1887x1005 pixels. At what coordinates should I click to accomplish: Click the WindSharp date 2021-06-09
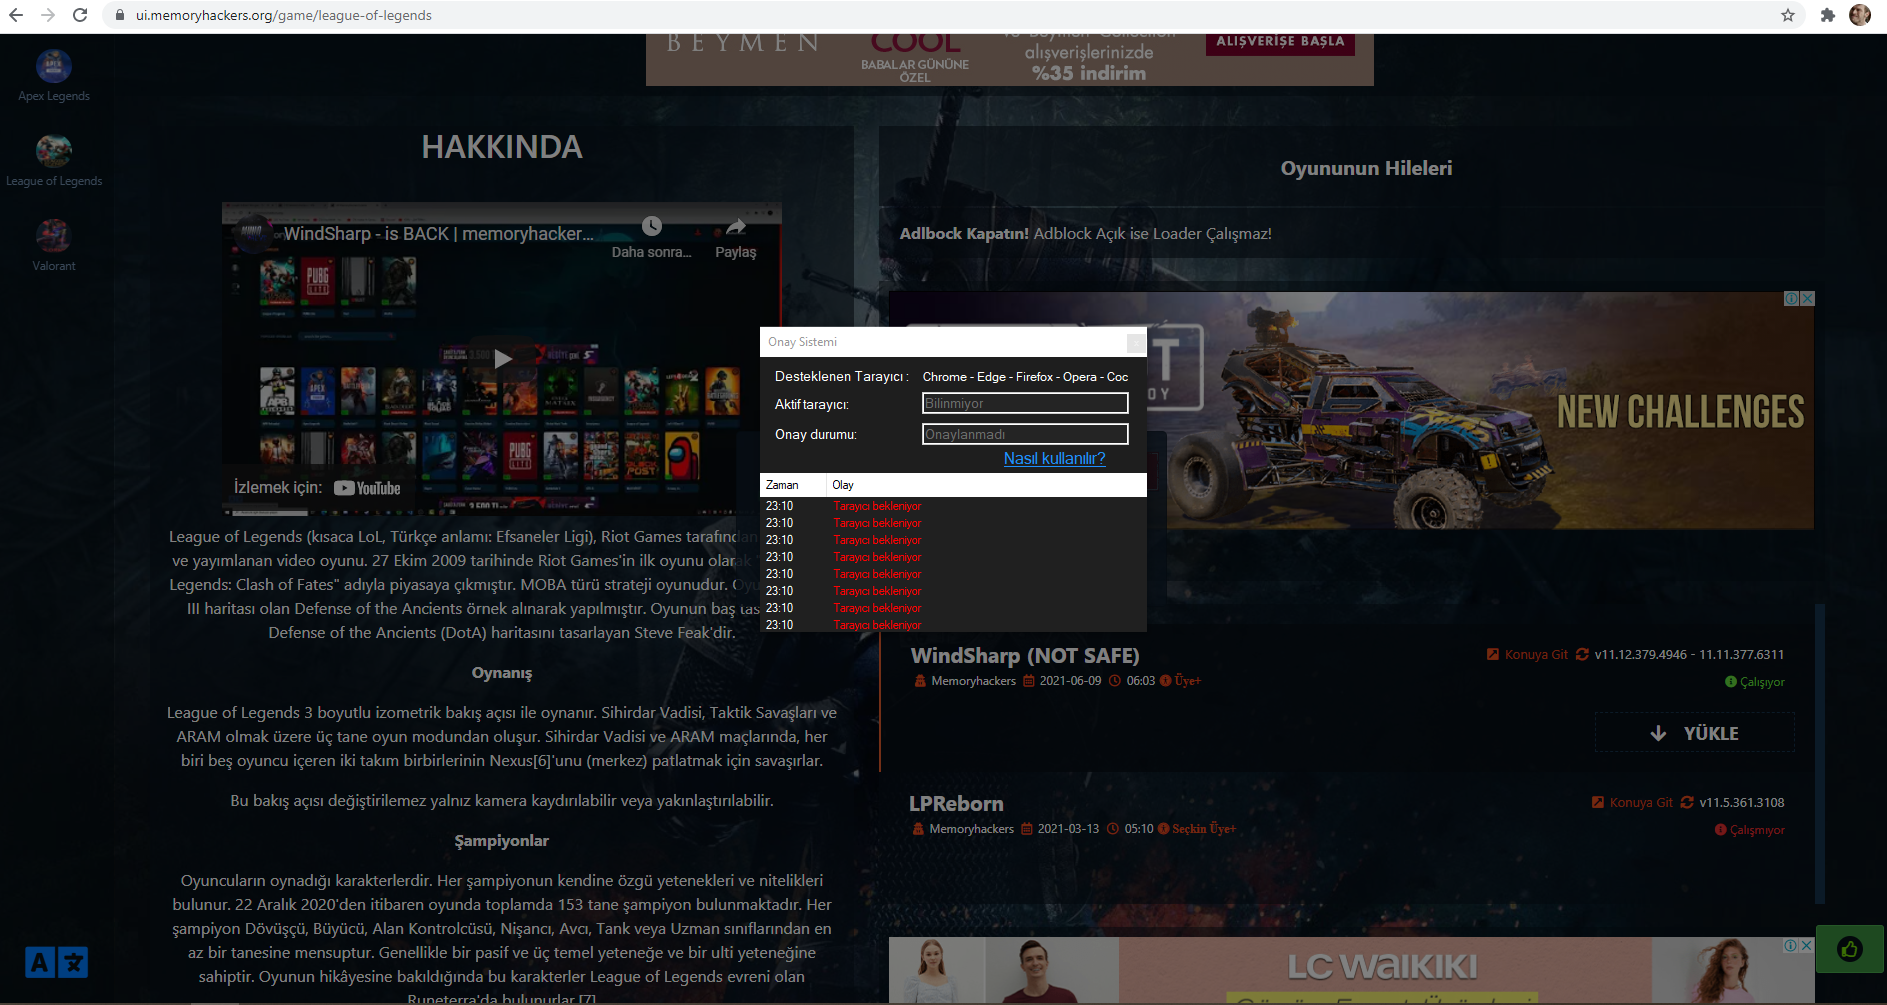(1070, 681)
